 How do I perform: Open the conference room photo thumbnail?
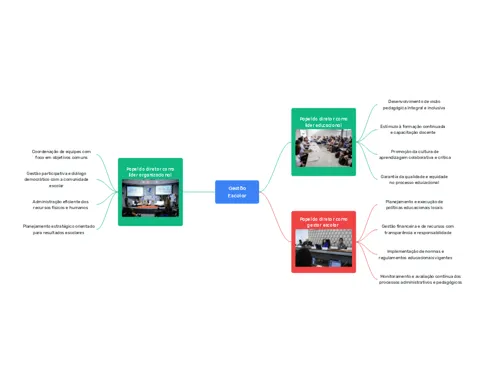(150, 198)
